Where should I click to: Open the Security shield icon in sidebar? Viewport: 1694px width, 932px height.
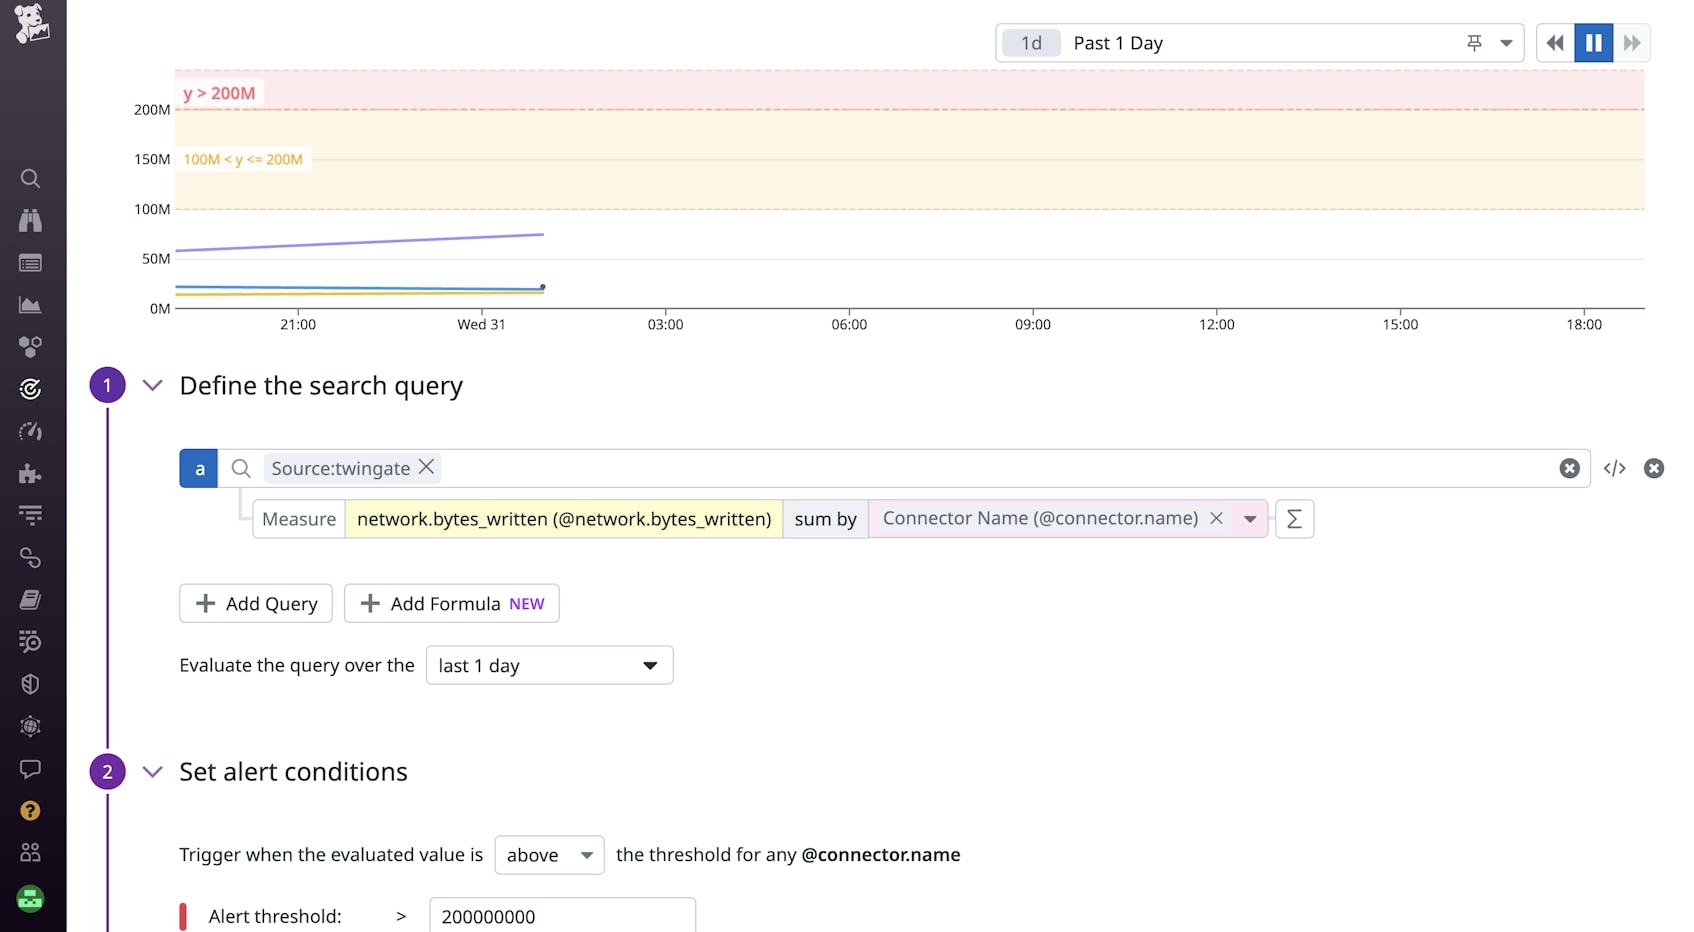(30, 684)
